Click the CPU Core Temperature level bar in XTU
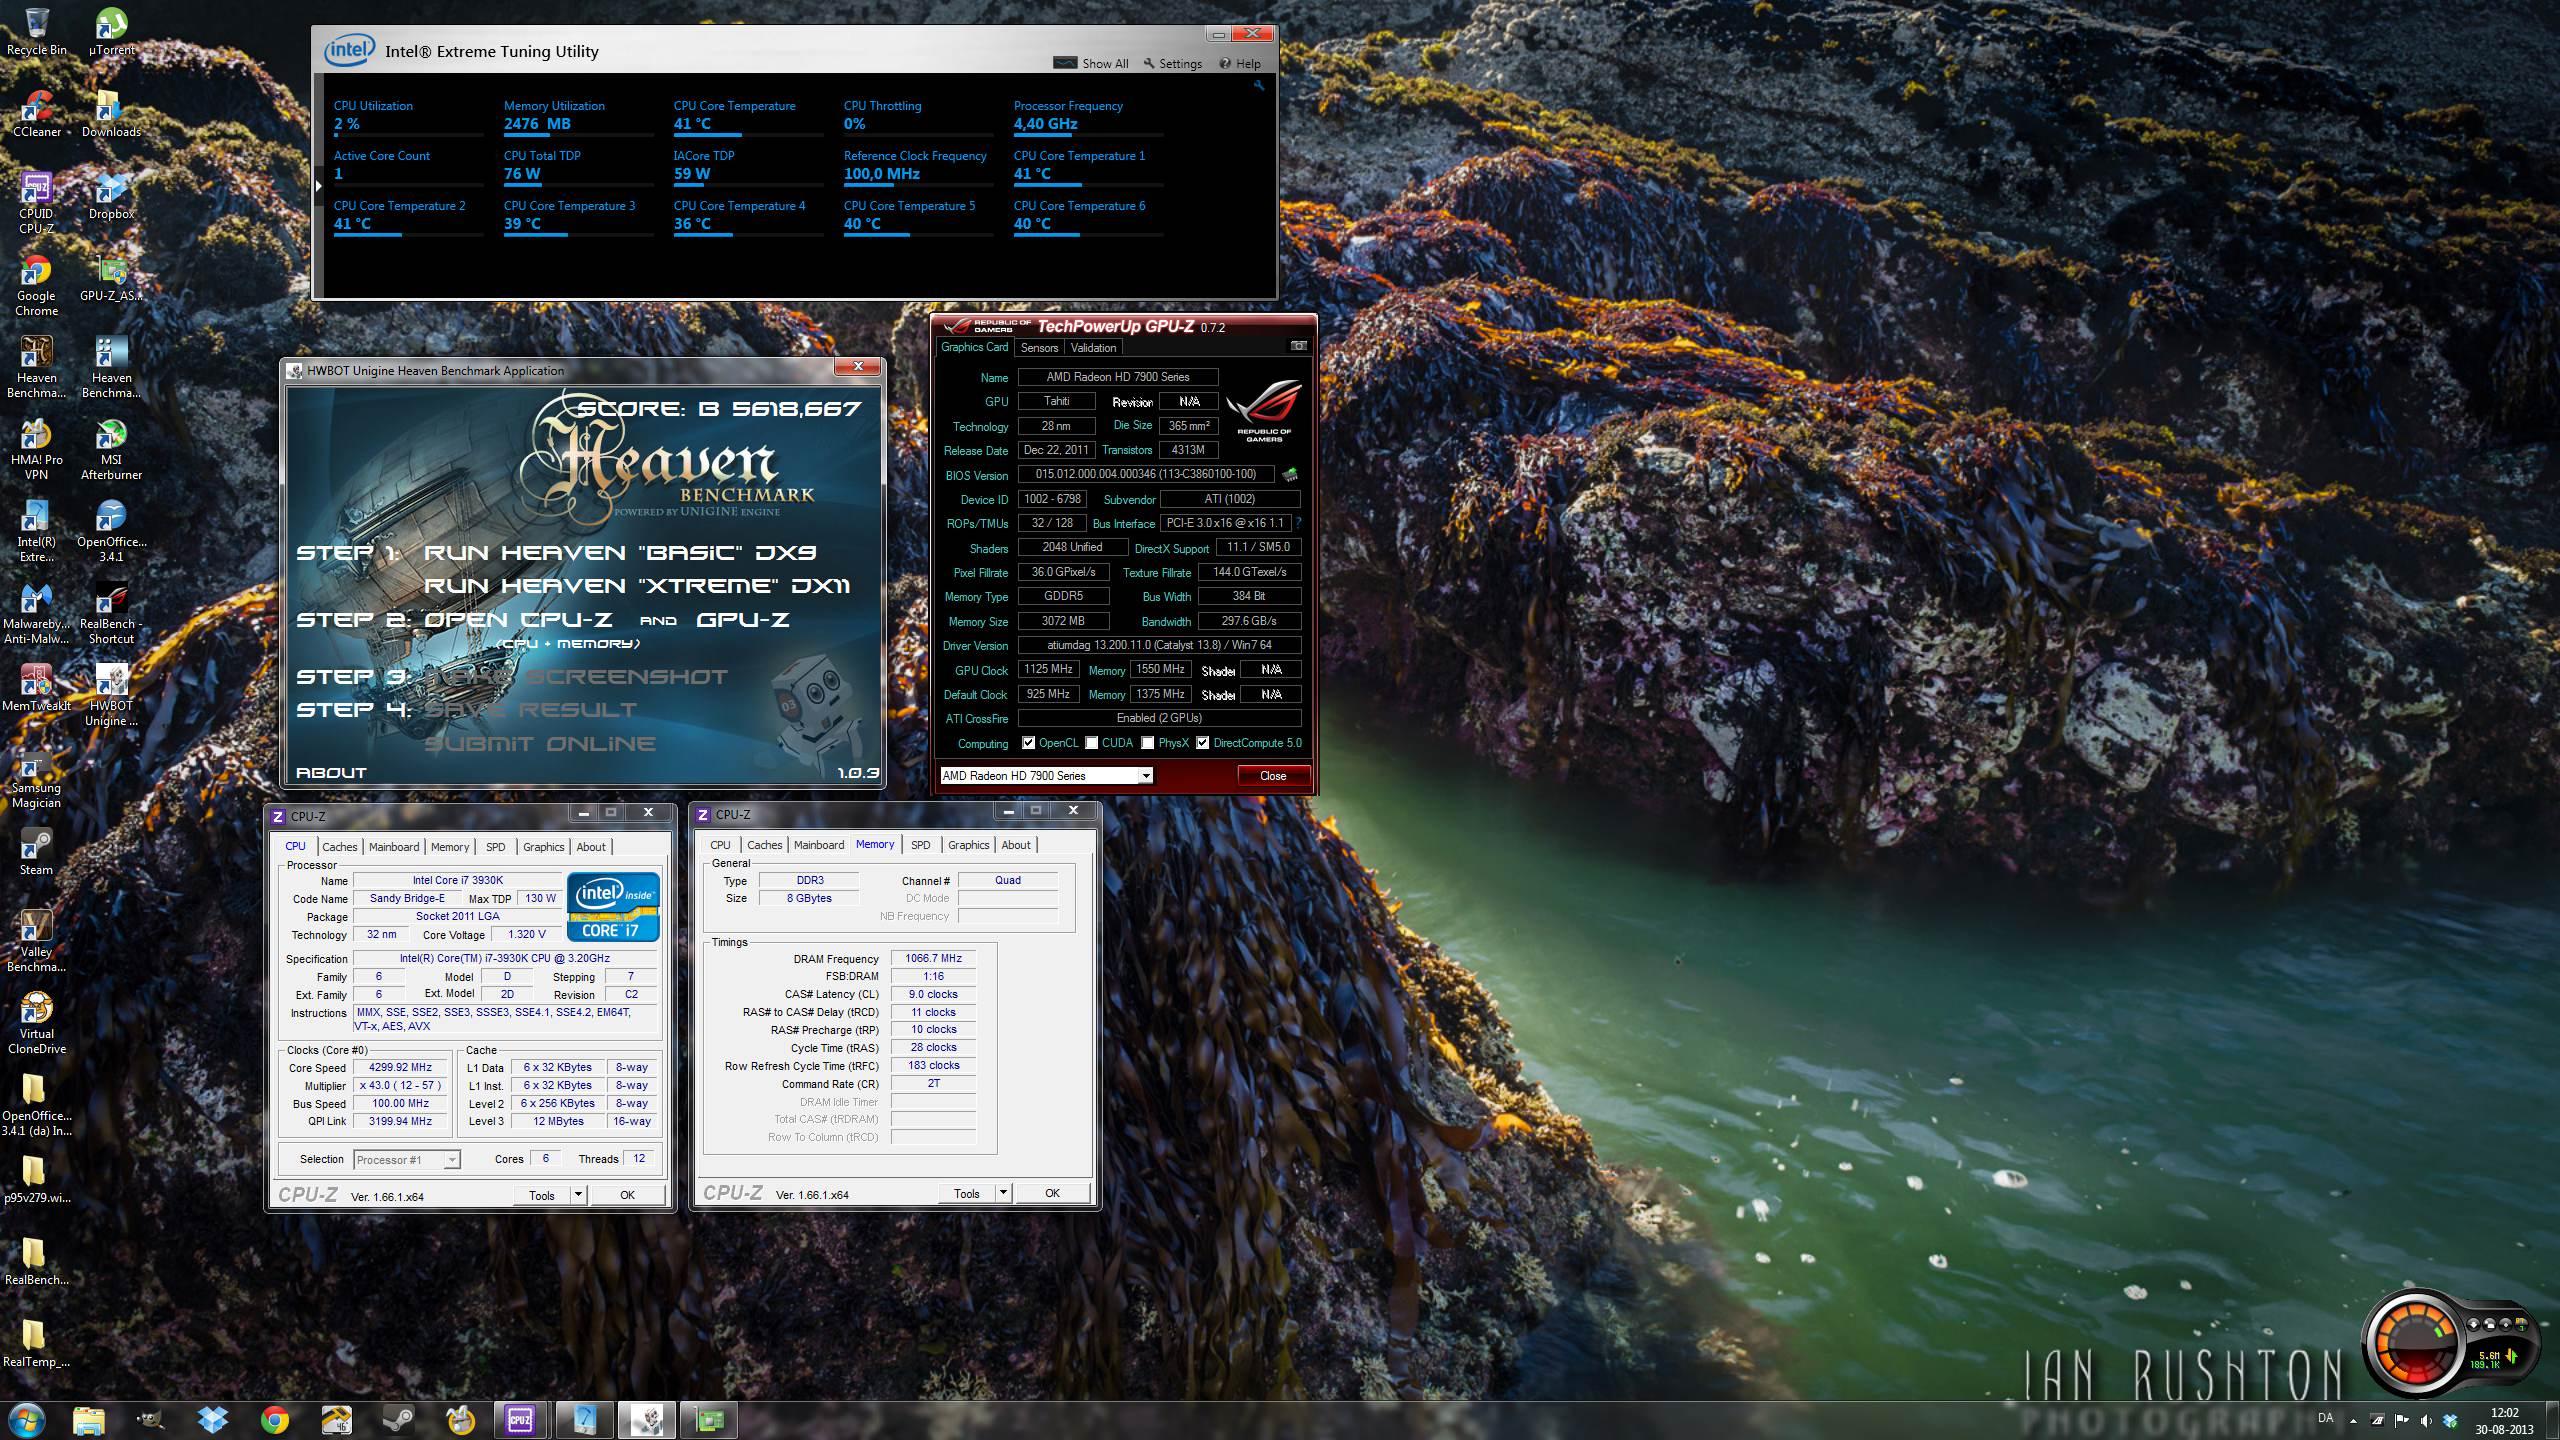The image size is (2560, 1440). click(748, 135)
